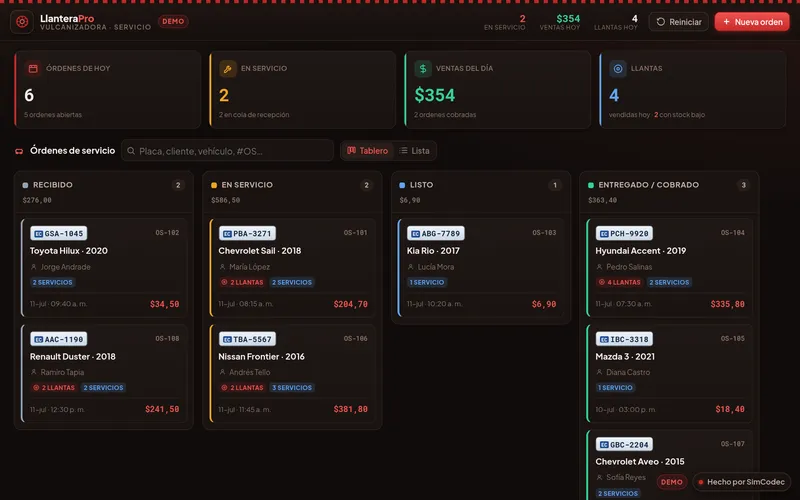Click the Ventas del día summary card
The image size is (800, 500).
497,89
